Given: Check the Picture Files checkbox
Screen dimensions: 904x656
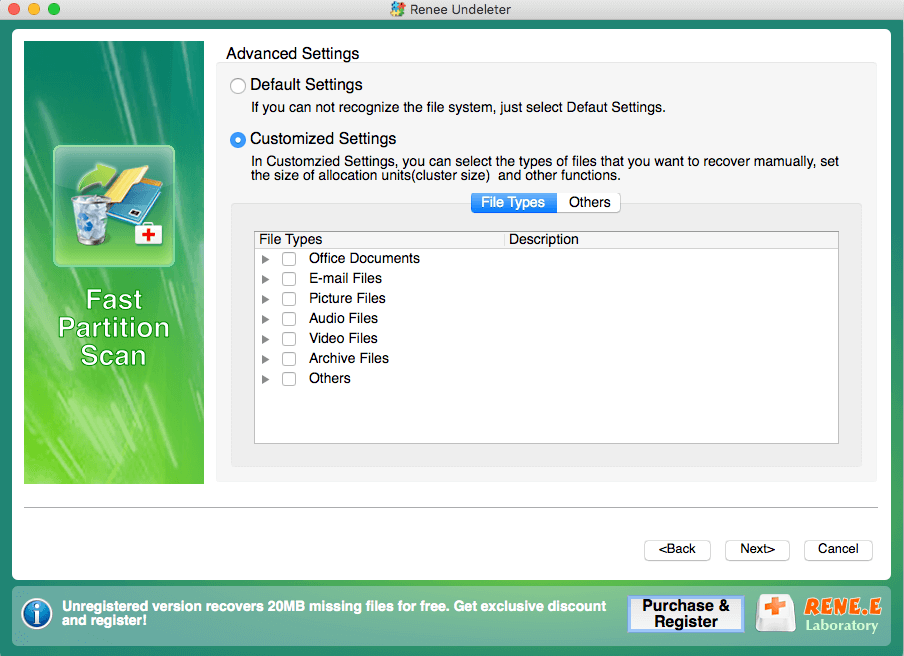Looking at the screenshot, I should pos(289,299).
